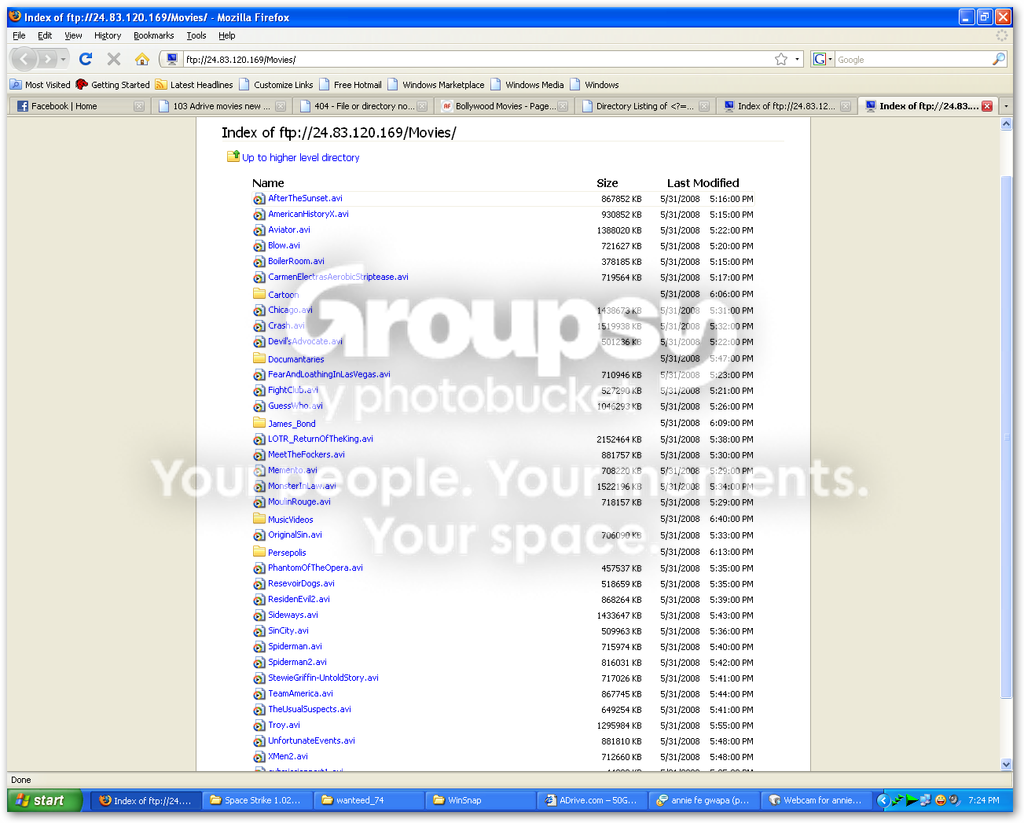Click the file icon beside SinCity.avi
Image resolution: width=1024 pixels, height=823 pixels.
[x=259, y=632]
